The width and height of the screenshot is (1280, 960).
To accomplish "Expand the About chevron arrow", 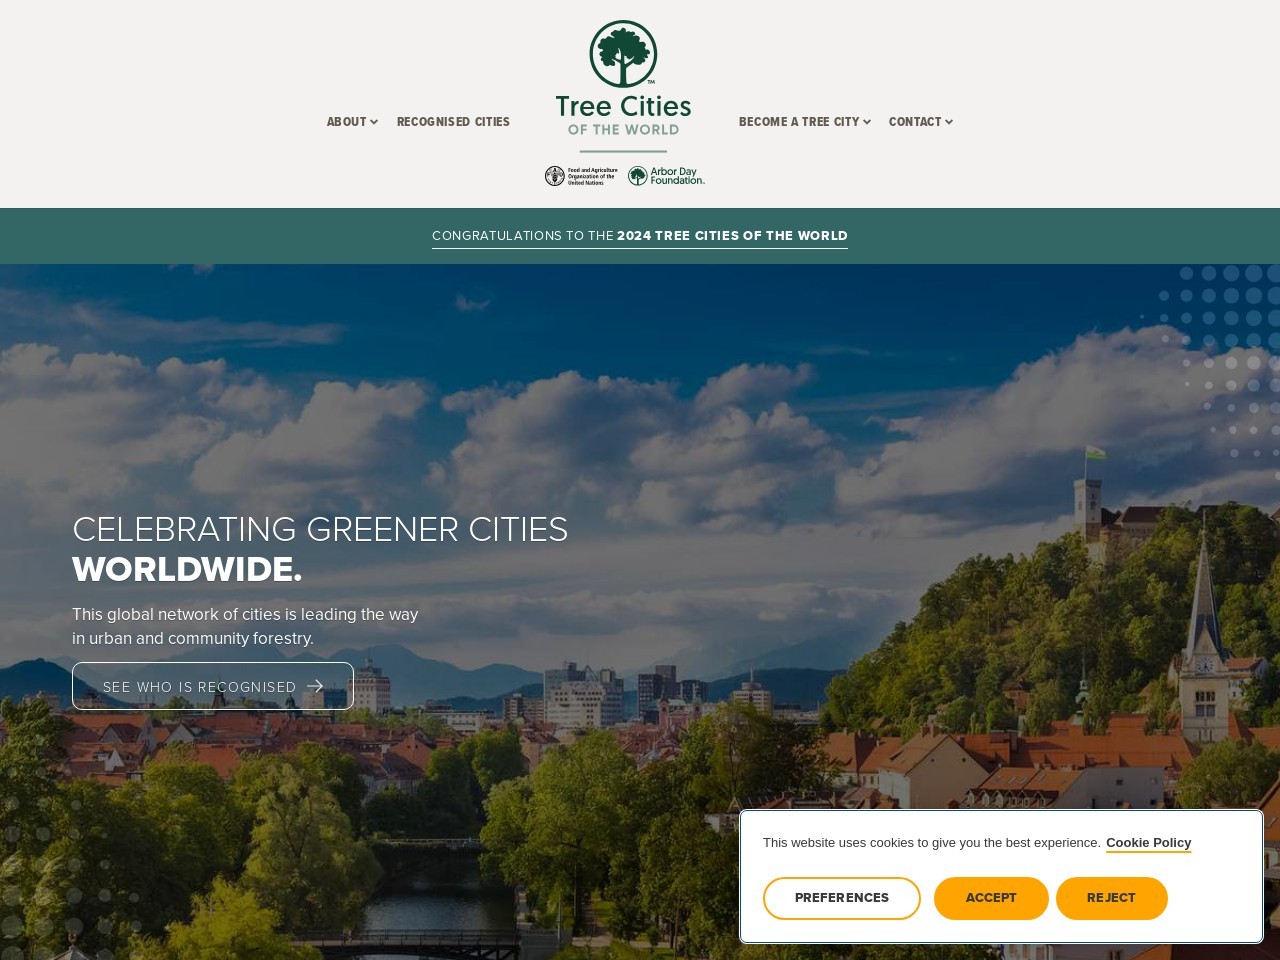I will [x=374, y=122].
